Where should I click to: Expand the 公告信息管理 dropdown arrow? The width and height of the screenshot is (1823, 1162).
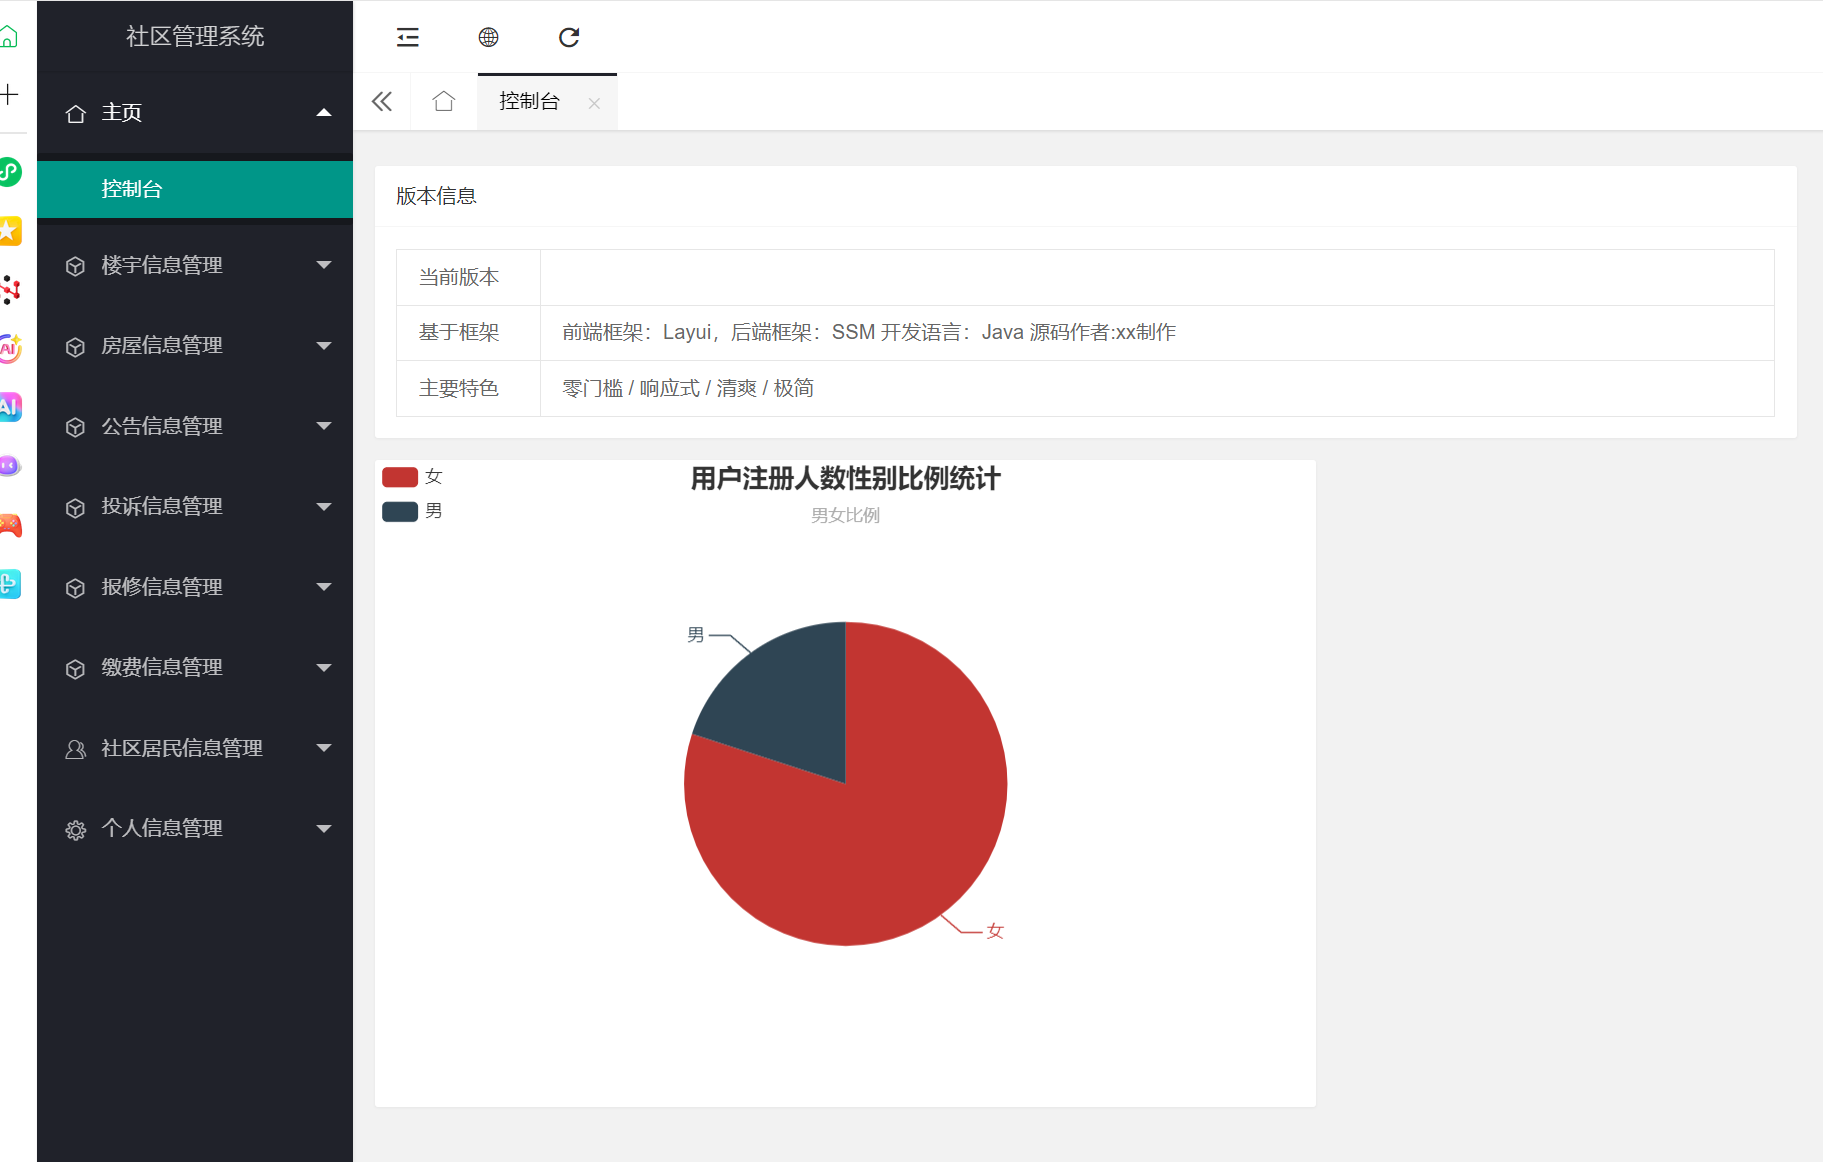(x=323, y=426)
